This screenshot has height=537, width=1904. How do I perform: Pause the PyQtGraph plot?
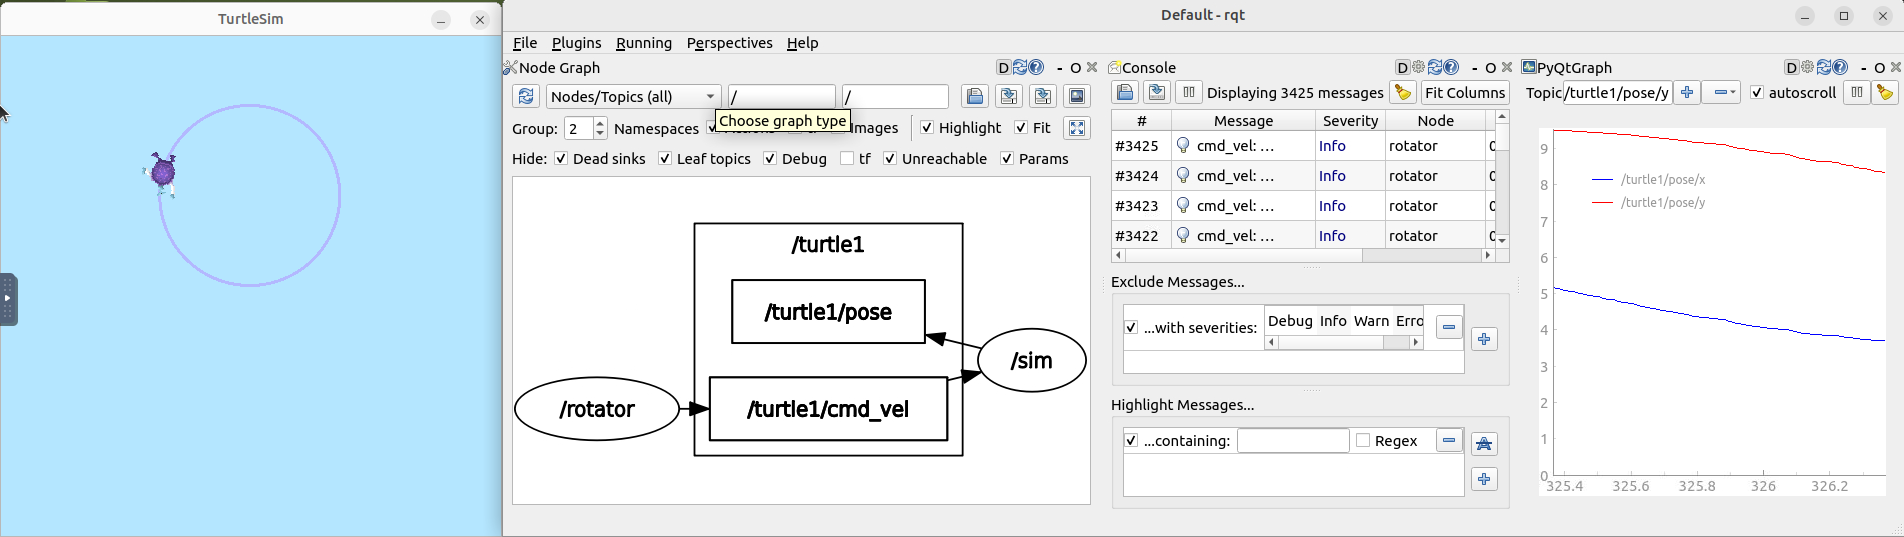pyautogui.click(x=1857, y=93)
